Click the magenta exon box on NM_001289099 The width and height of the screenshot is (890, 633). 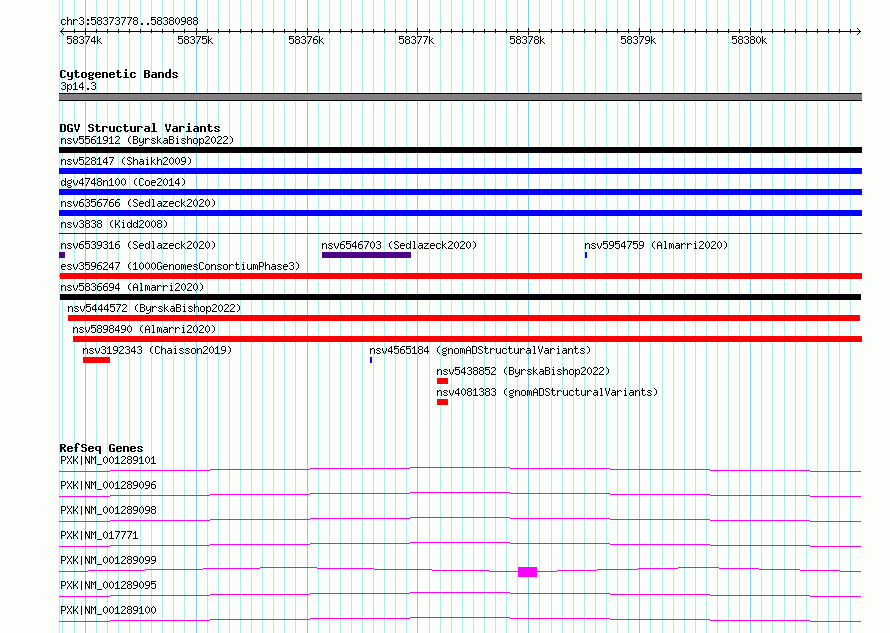[527, 572]
